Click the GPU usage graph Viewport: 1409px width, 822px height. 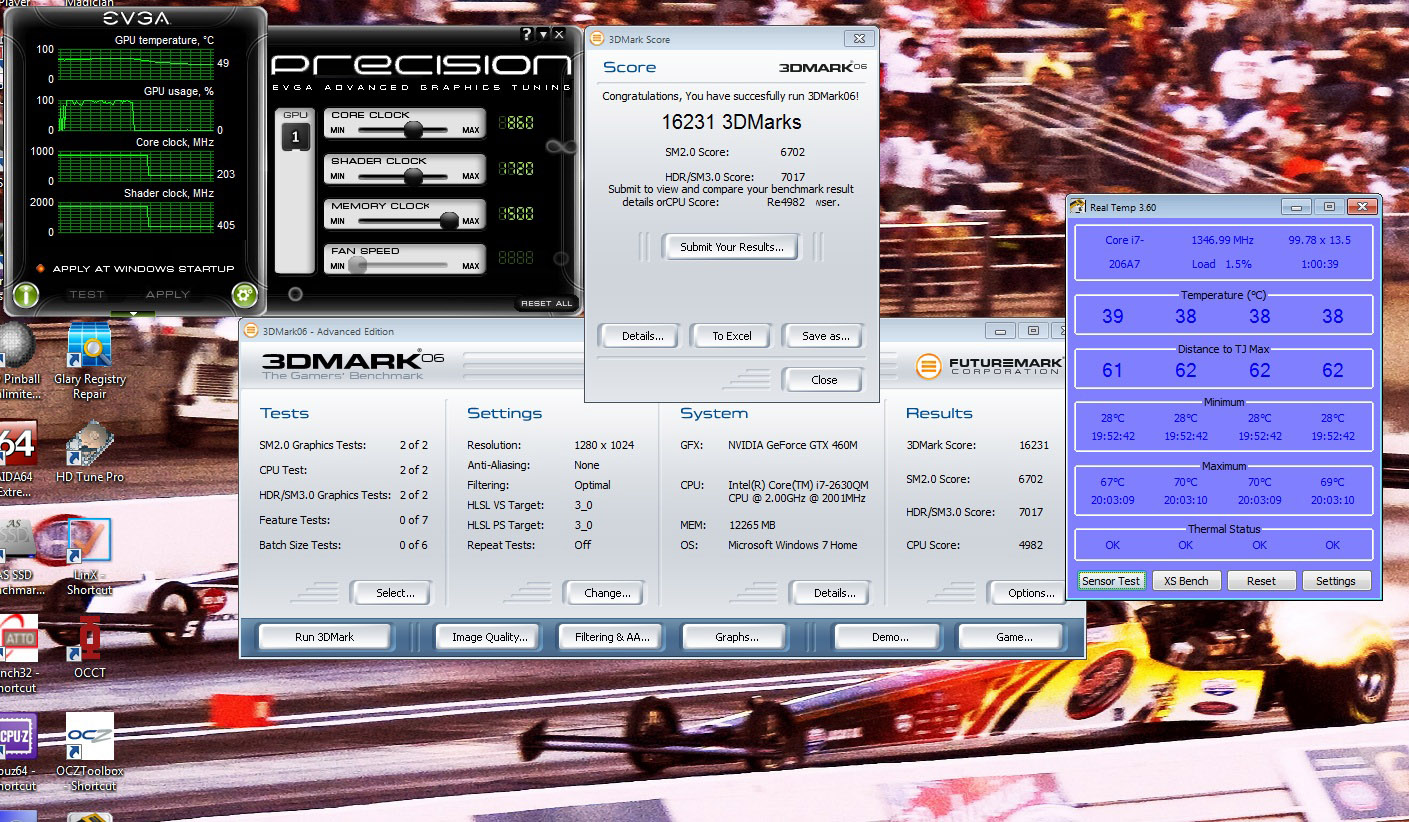point(136,114)
